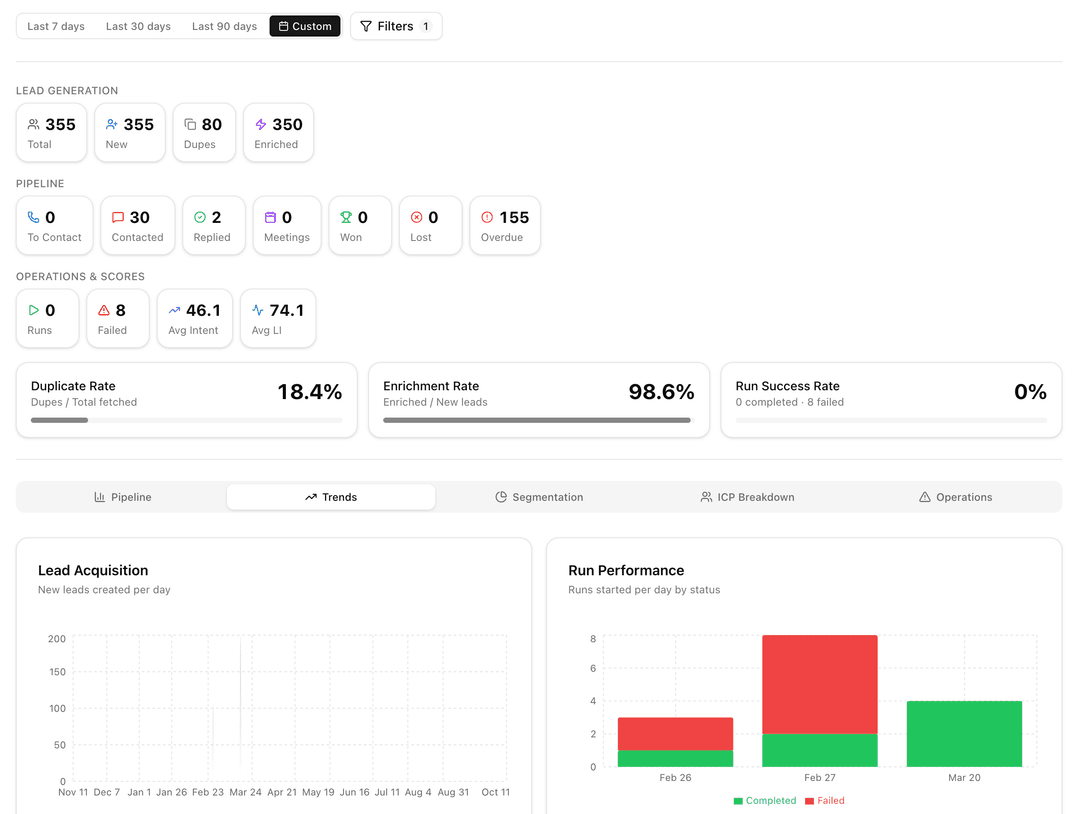Click the To Contact phone icon

pyautogui.click(x=33, y=218)
